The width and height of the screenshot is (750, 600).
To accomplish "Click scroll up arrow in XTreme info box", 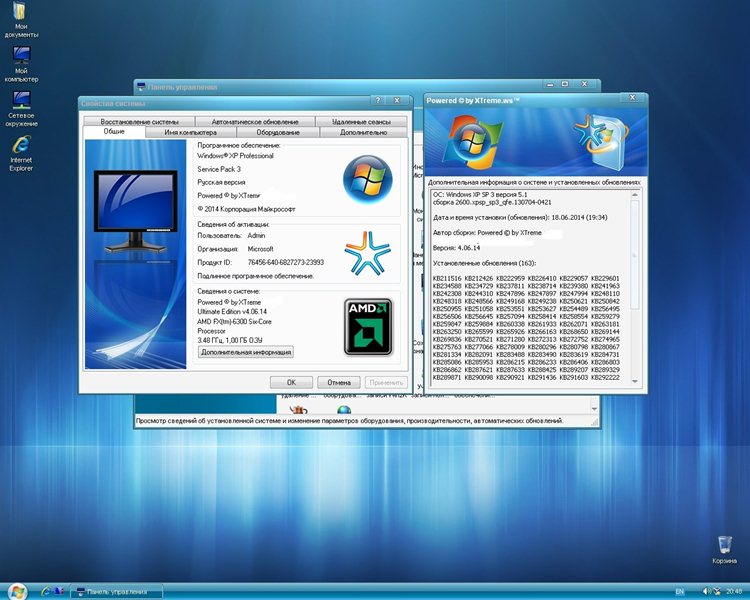I will tap(635, 195).
